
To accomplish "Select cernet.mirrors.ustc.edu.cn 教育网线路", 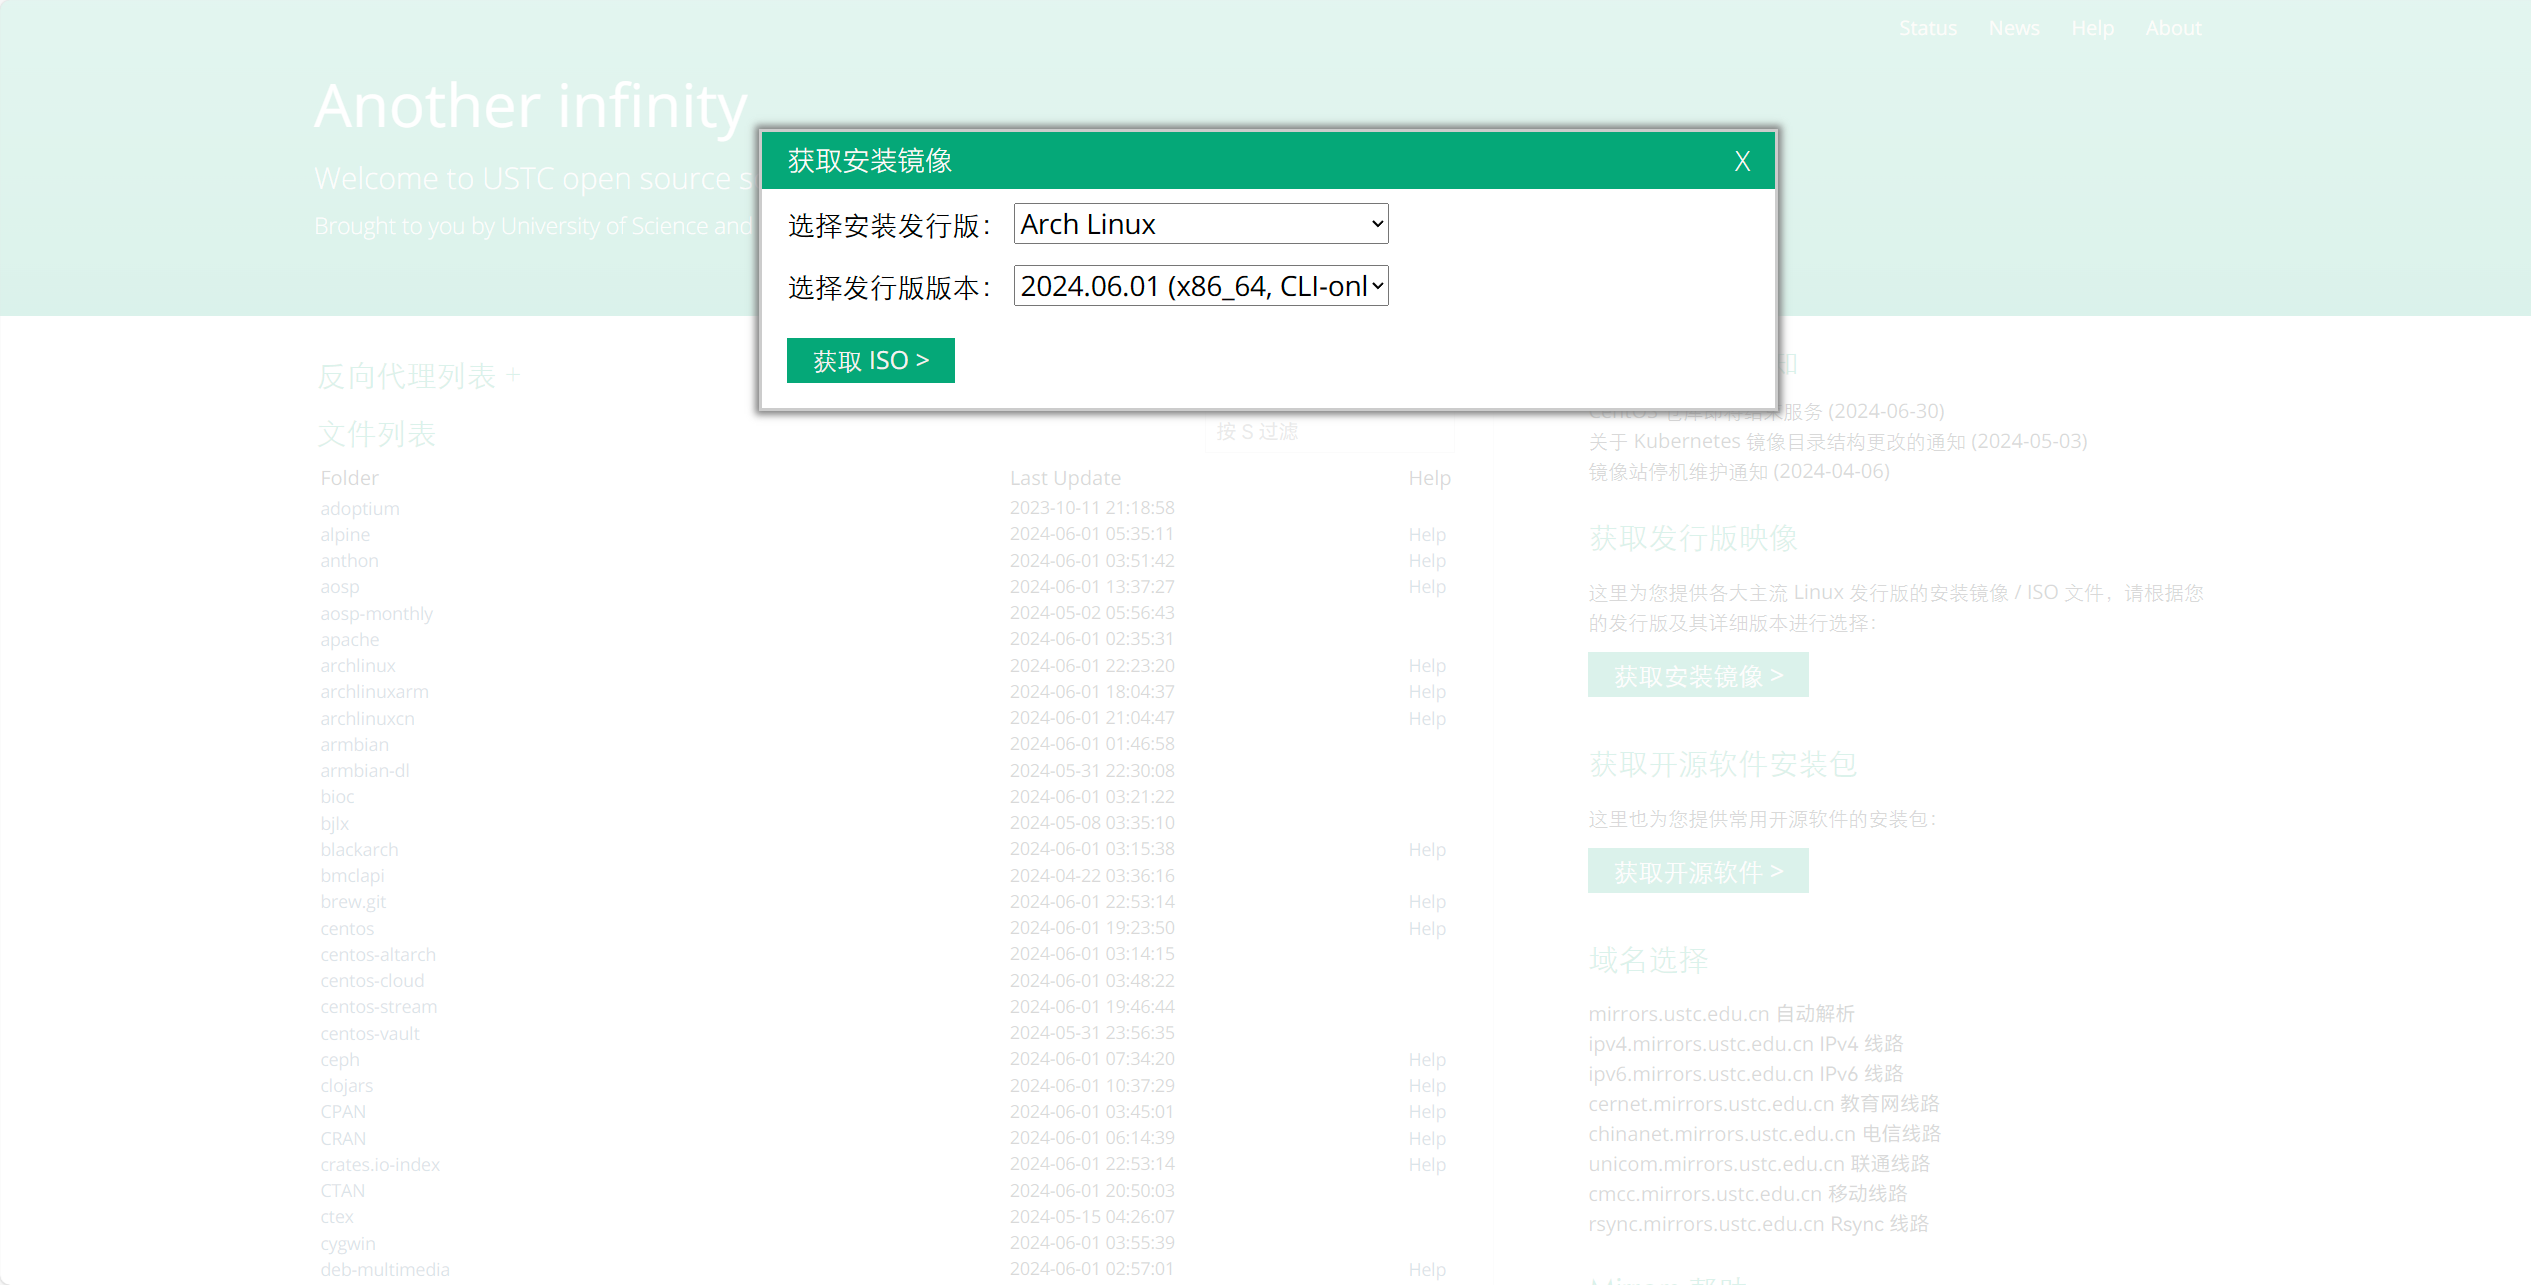I will 1763,1103.
